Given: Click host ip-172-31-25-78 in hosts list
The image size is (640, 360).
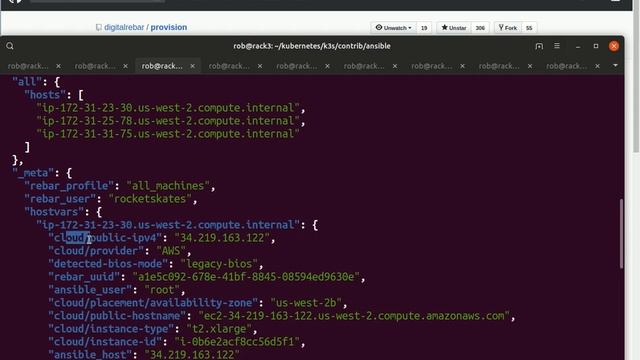Looking at the screenshot, I should [168, 121].
